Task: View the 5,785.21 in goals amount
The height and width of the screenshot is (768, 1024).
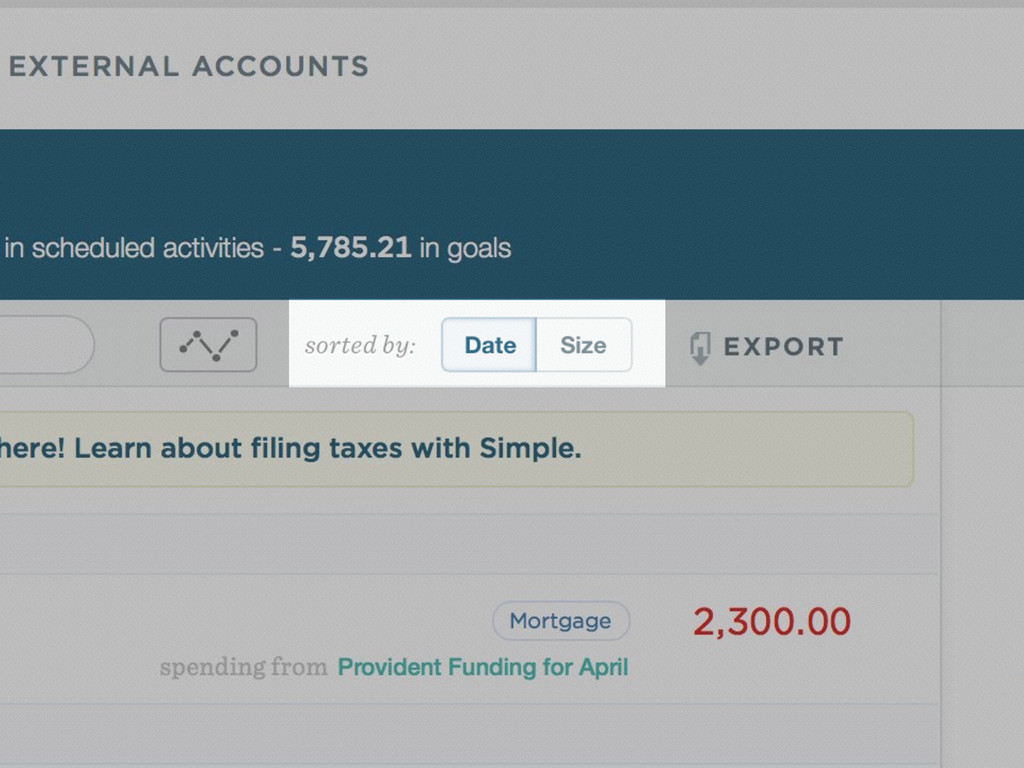Action: (x=351, y=248)
